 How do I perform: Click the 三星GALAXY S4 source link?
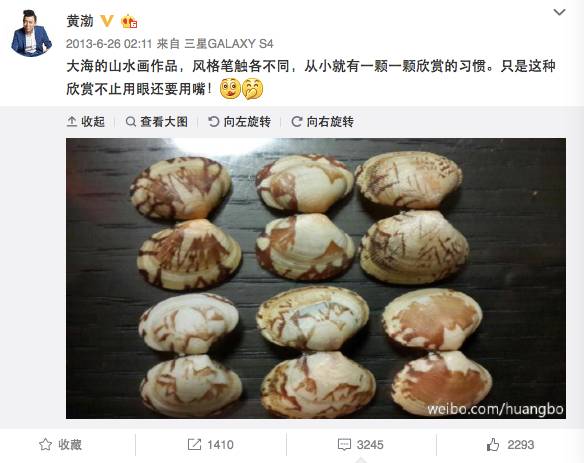click(229, 44)
